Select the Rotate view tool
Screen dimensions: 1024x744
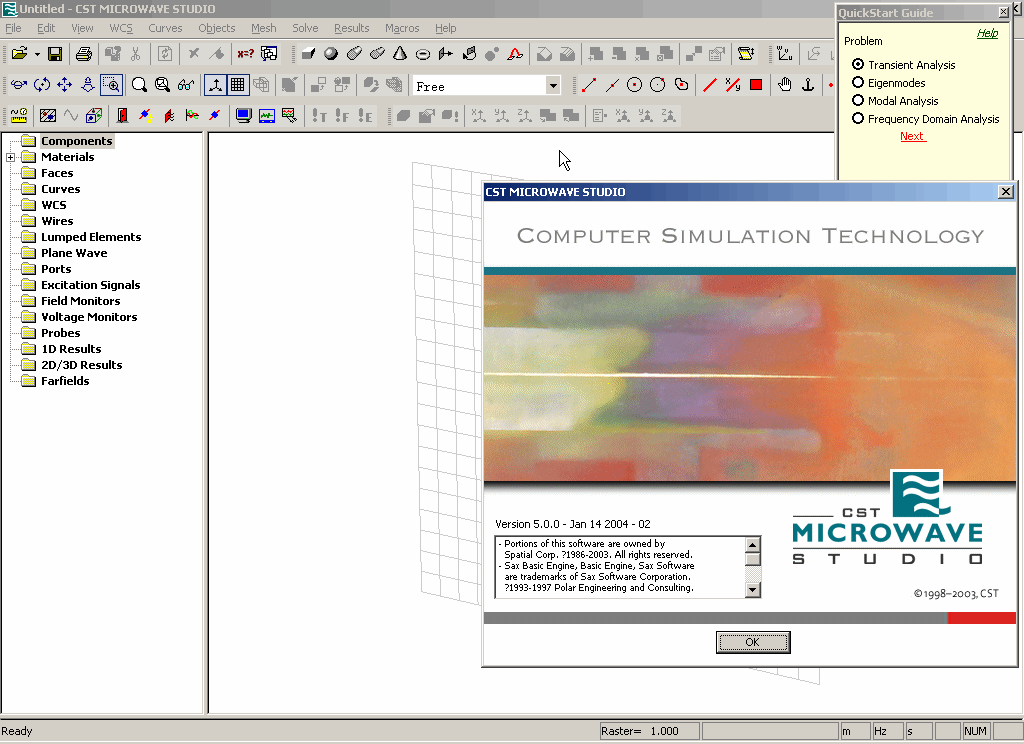click(x=42, y=84)
